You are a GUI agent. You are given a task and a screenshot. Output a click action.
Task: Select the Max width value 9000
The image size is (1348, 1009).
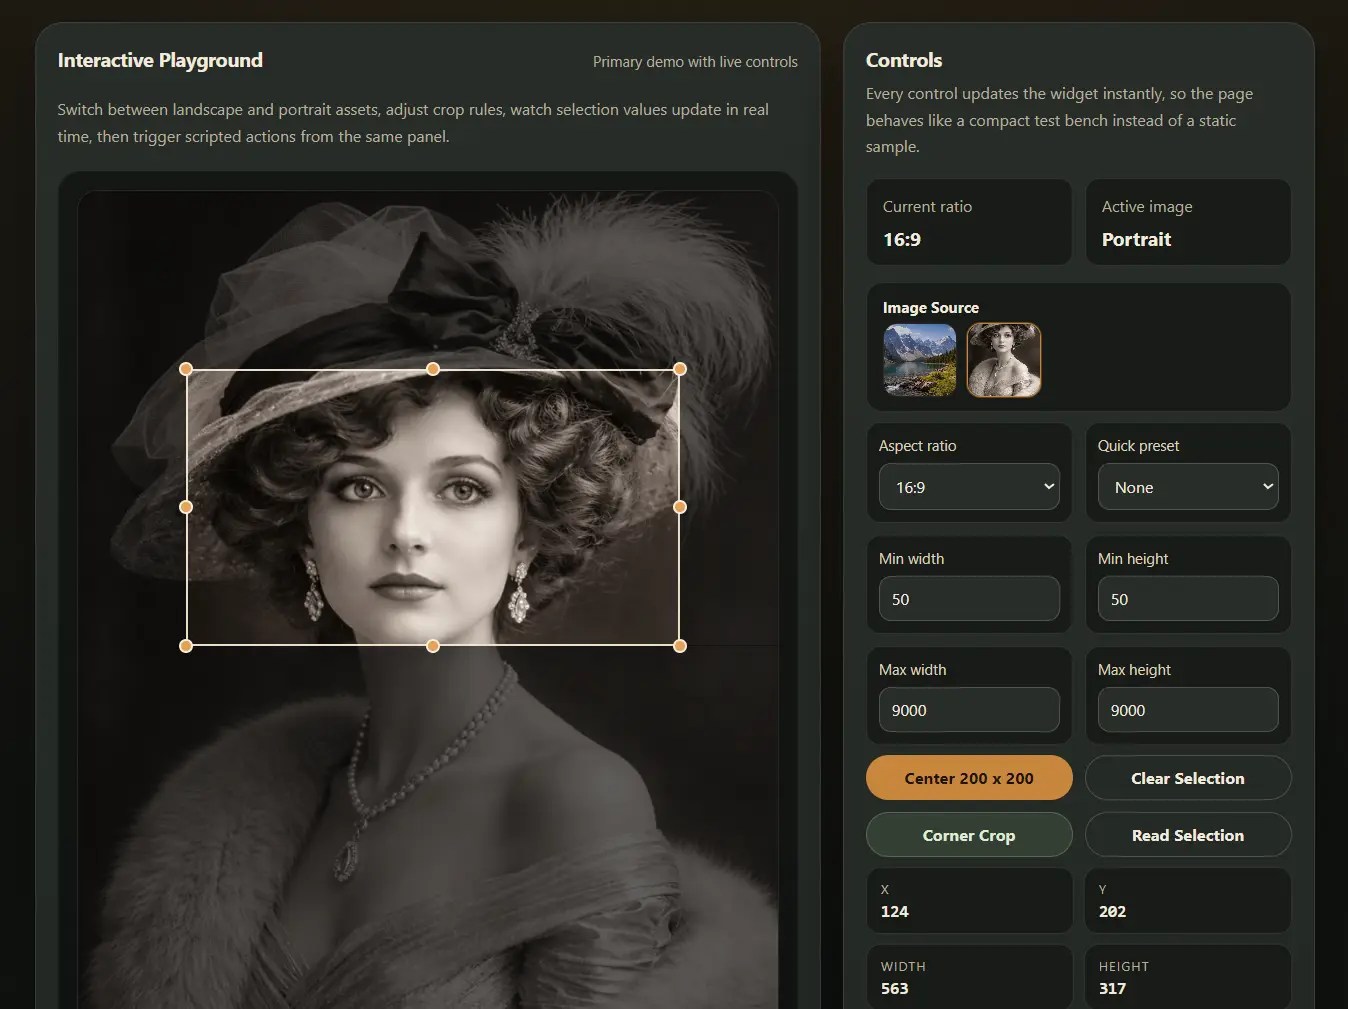point(968,710)
